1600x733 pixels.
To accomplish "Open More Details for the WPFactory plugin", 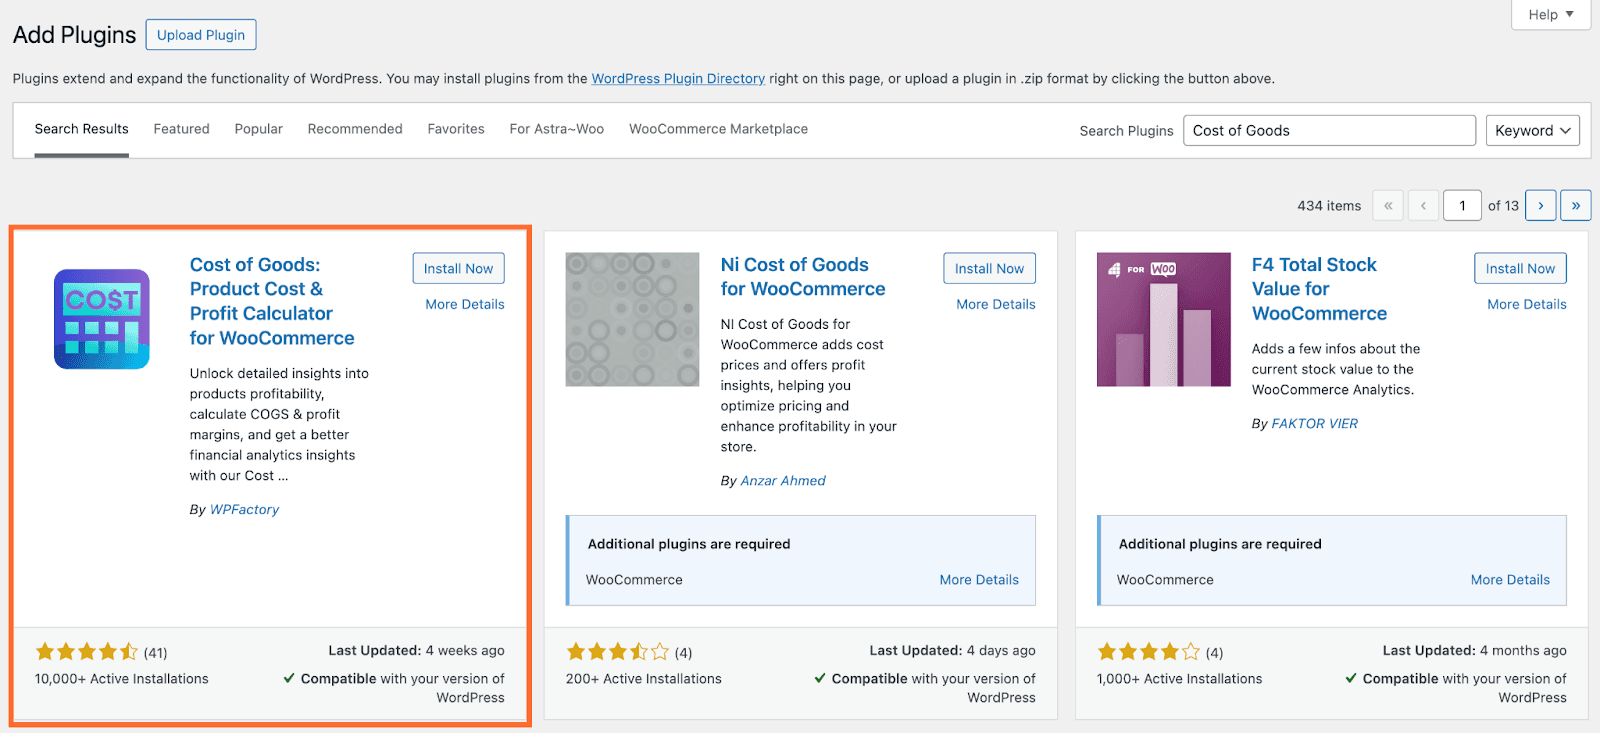I will tap(465, 304).
